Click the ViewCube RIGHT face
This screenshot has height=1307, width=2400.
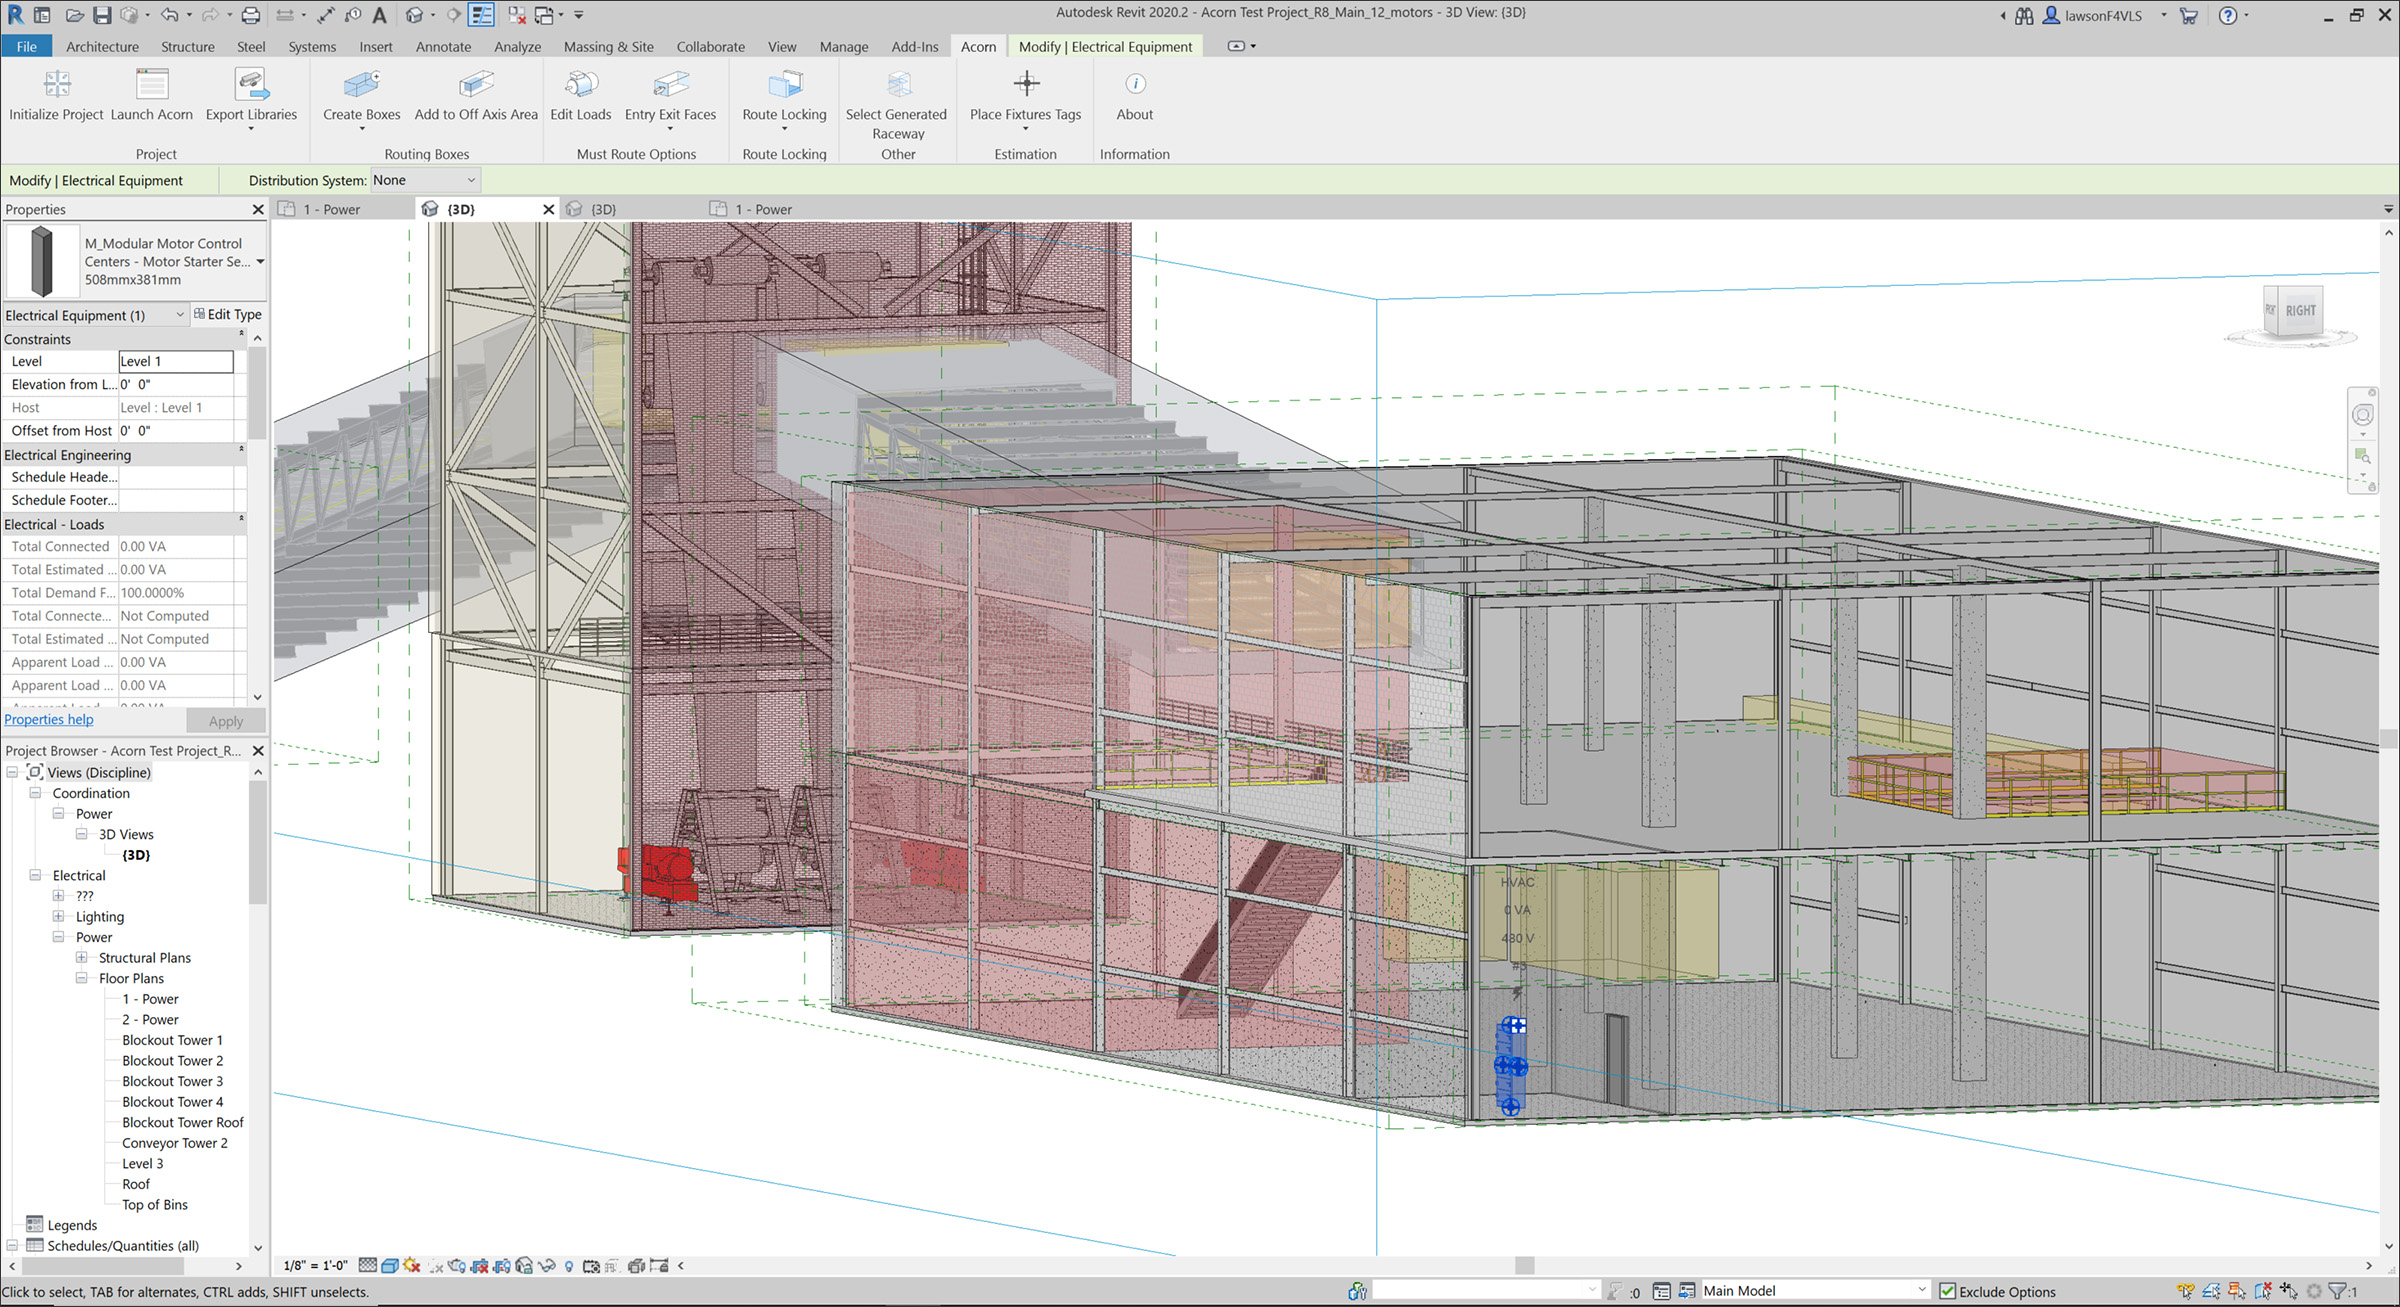(2299, 311)
